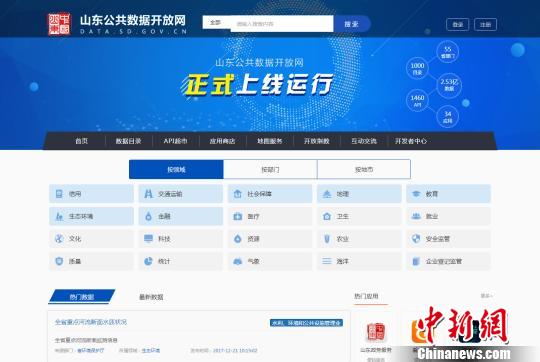Click the 生态环境 field link in dataset row
Viewport: 540px width, 362px height.
tap(151, 350)
